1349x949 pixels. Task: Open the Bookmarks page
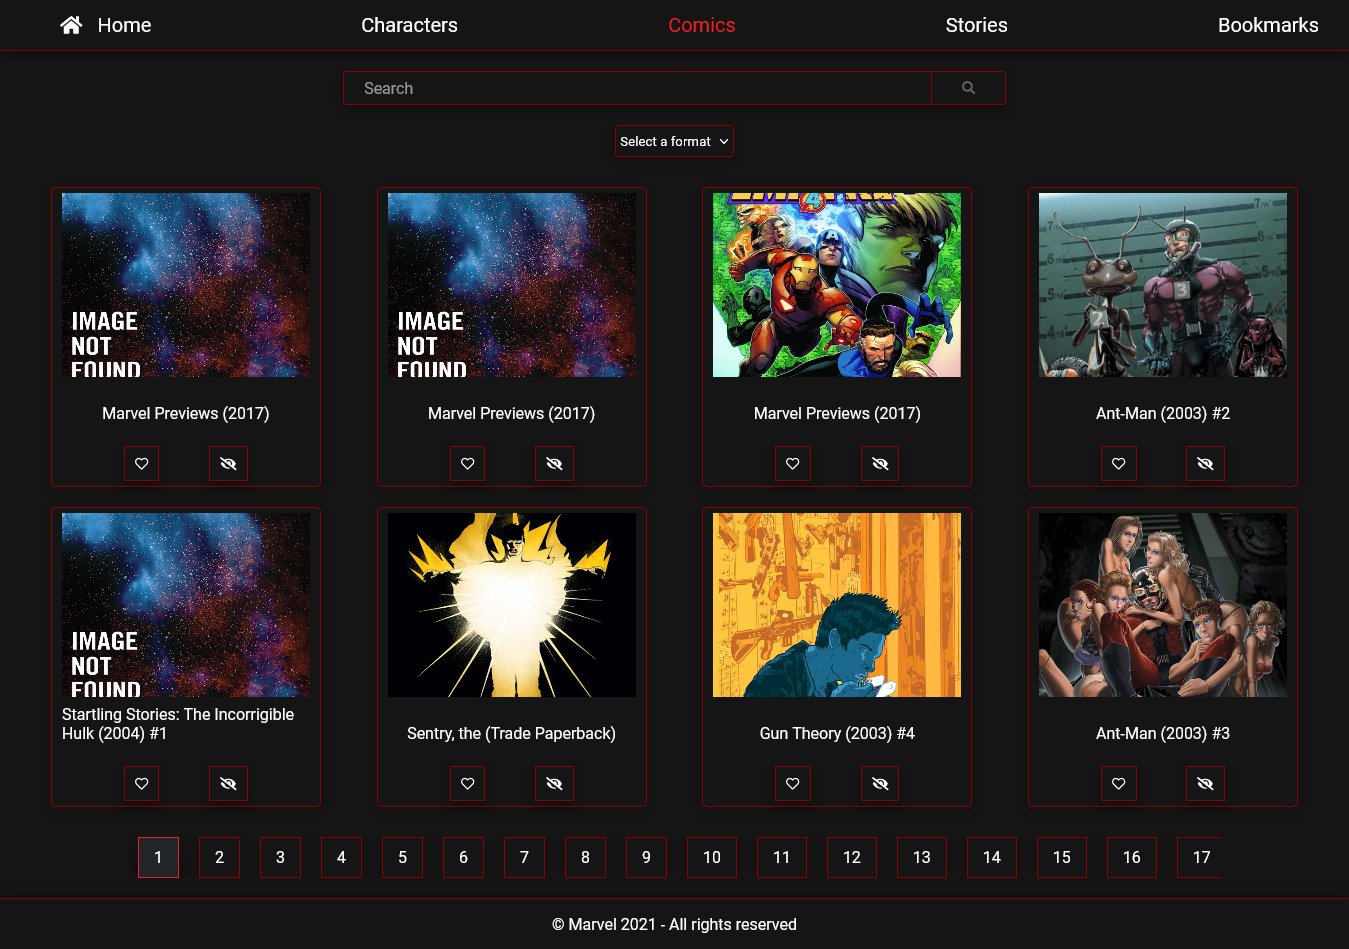pyautogui.click(x=1268, y=25)
